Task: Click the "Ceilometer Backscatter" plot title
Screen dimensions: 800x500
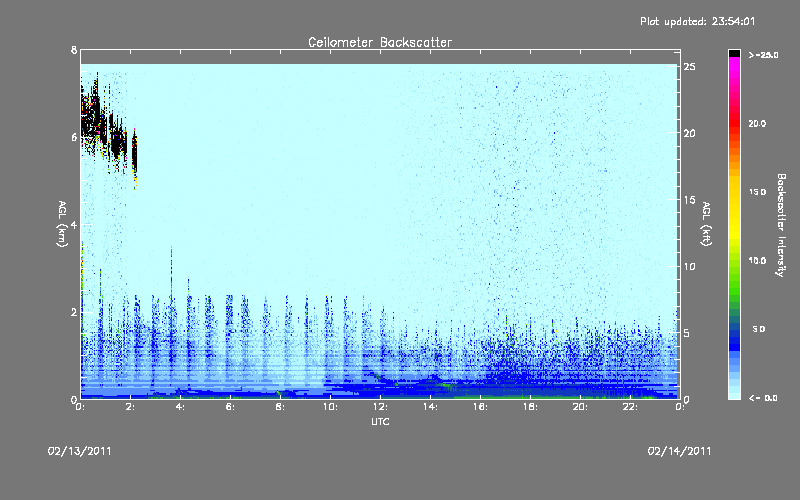Action: (x=380, y=42)
